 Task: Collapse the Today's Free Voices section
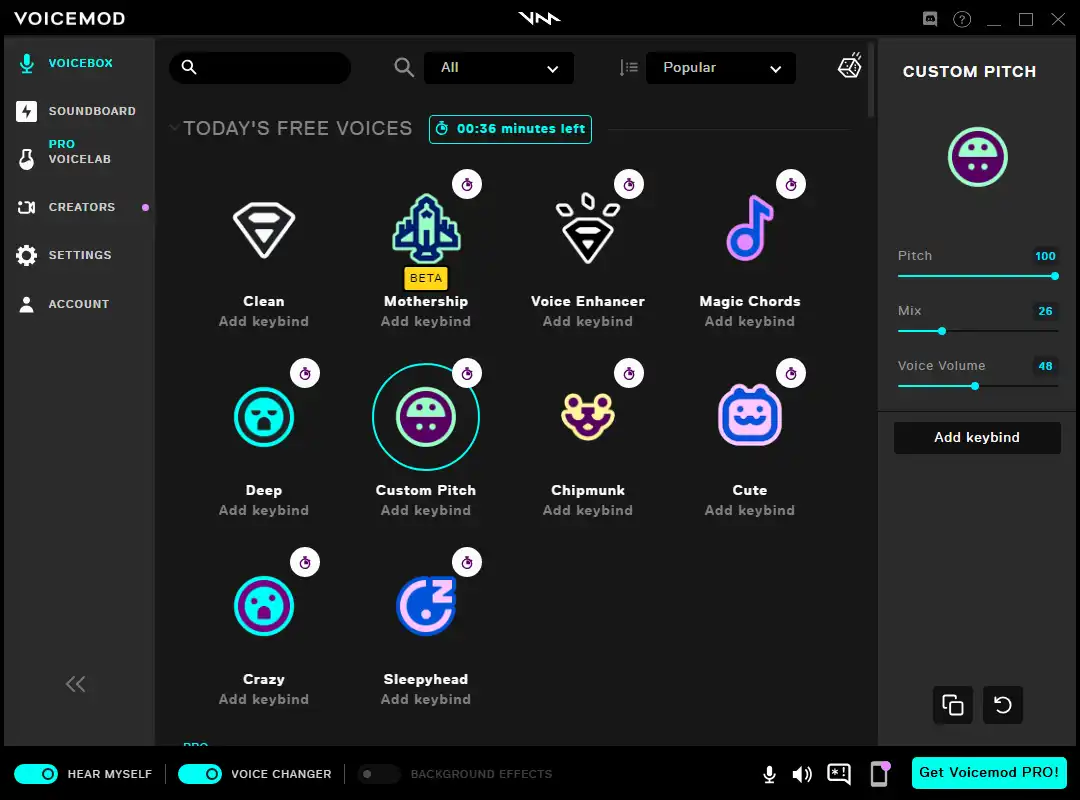click(x=174, y=128)
